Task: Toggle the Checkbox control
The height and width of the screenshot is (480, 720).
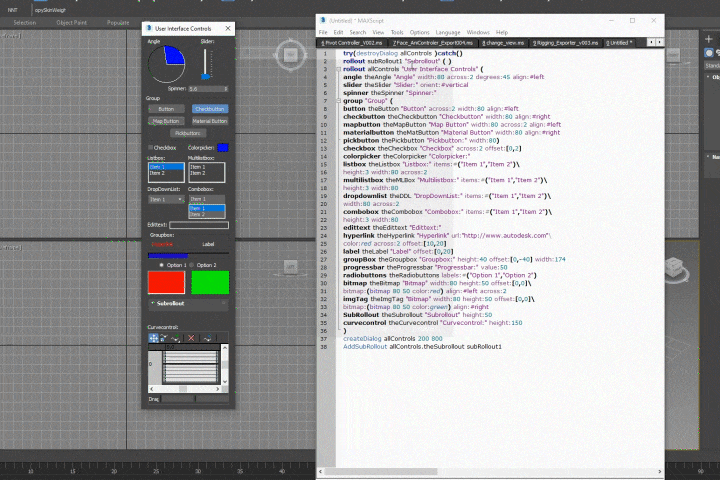Action: [150, 147]
